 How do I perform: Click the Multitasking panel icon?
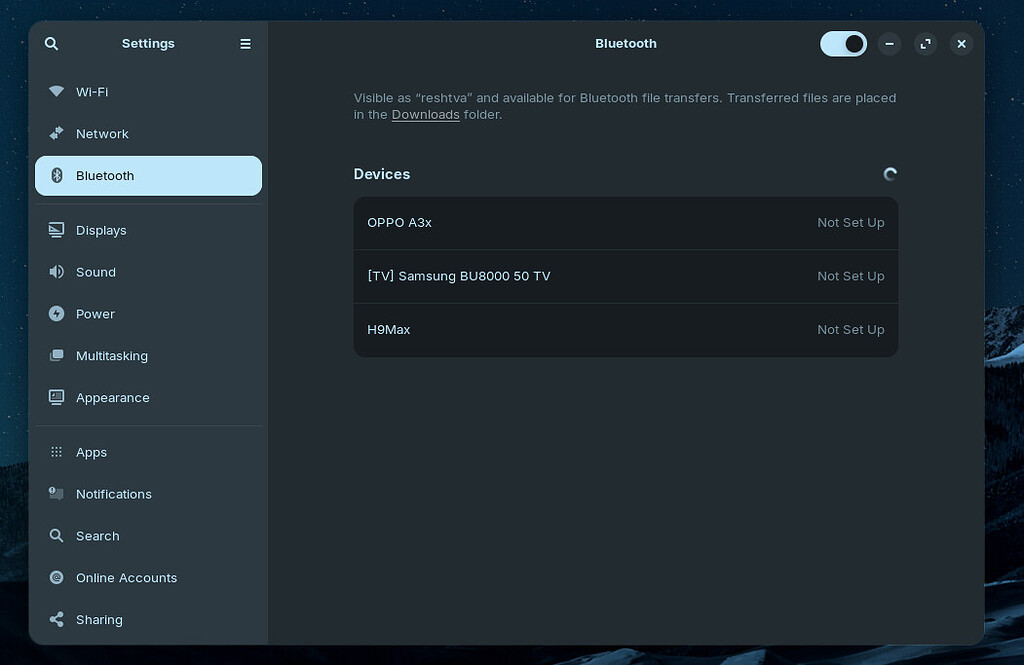57,356
